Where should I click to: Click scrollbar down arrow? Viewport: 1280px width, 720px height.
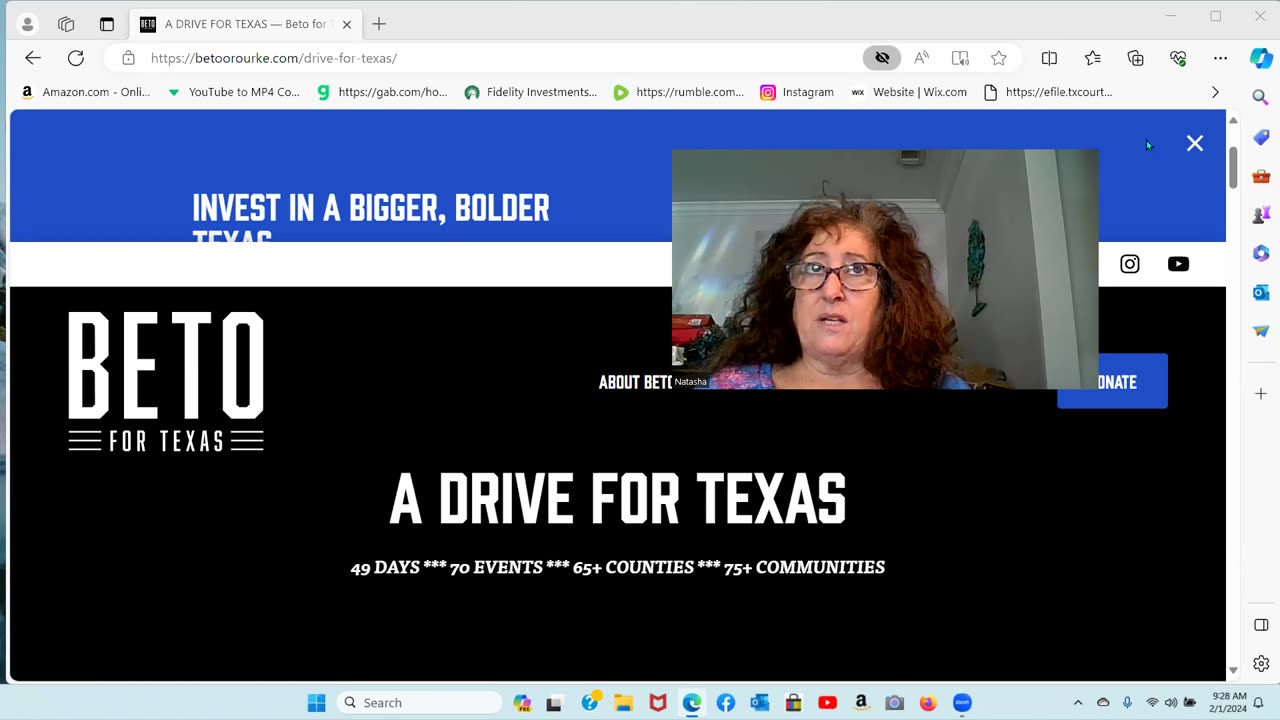1233,670
